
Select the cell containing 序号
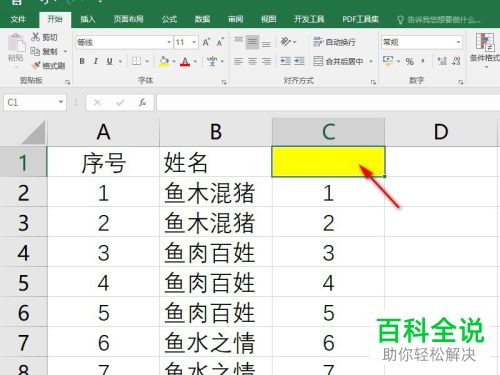(x=103, y=162)
